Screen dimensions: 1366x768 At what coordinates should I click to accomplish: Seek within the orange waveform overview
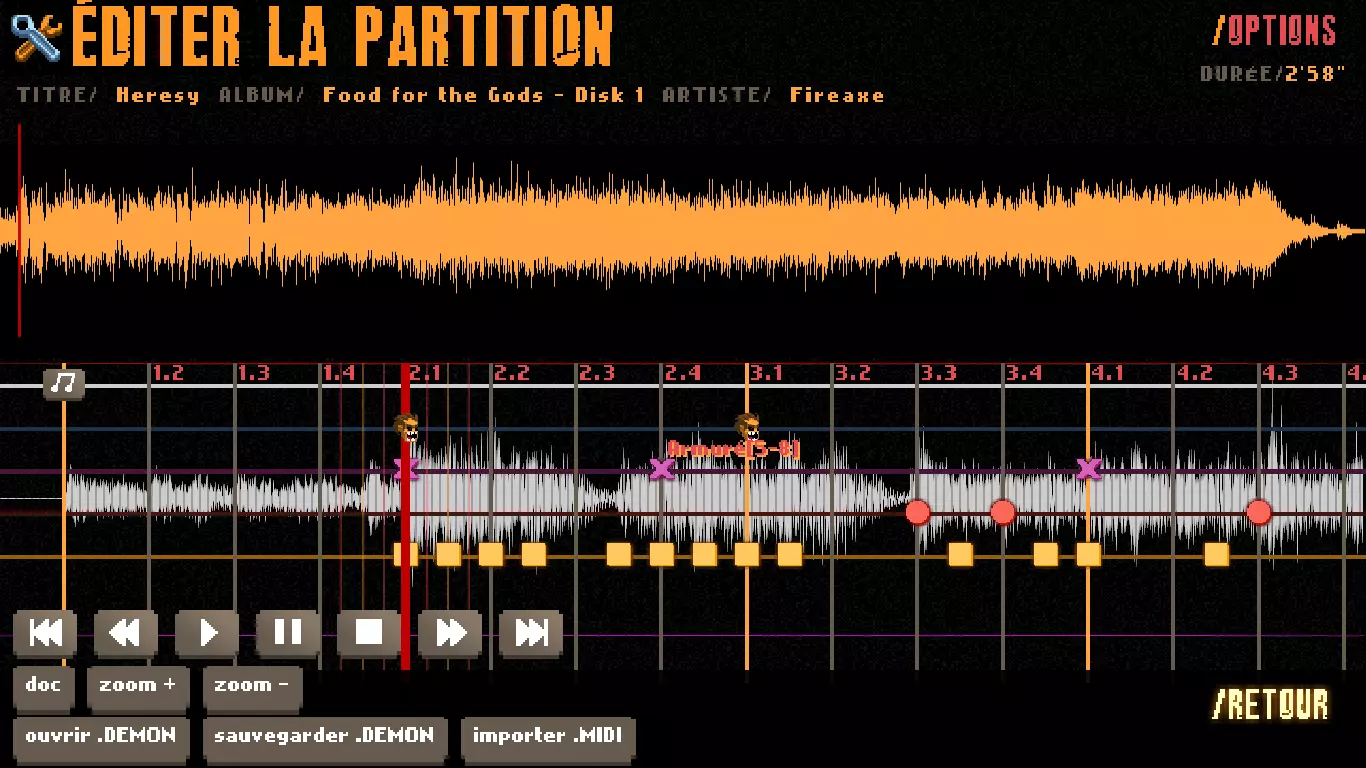click(683, 230)
